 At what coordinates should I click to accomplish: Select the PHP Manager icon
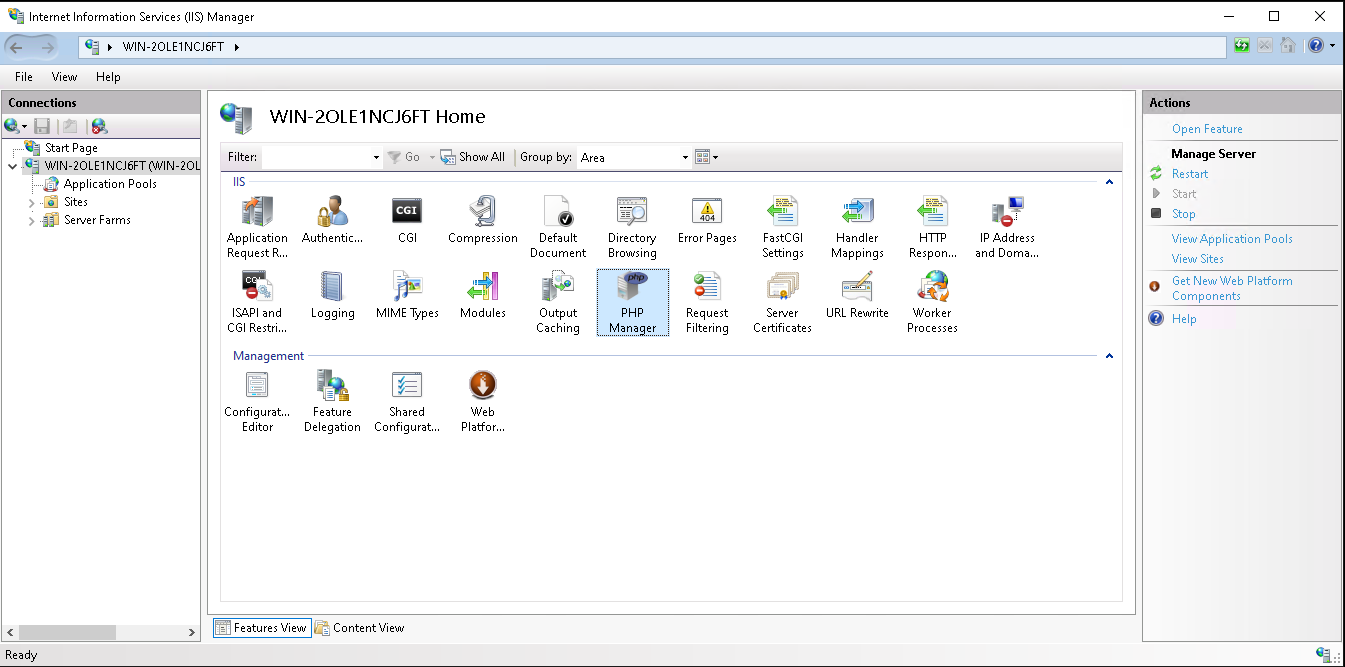point(632,302)
